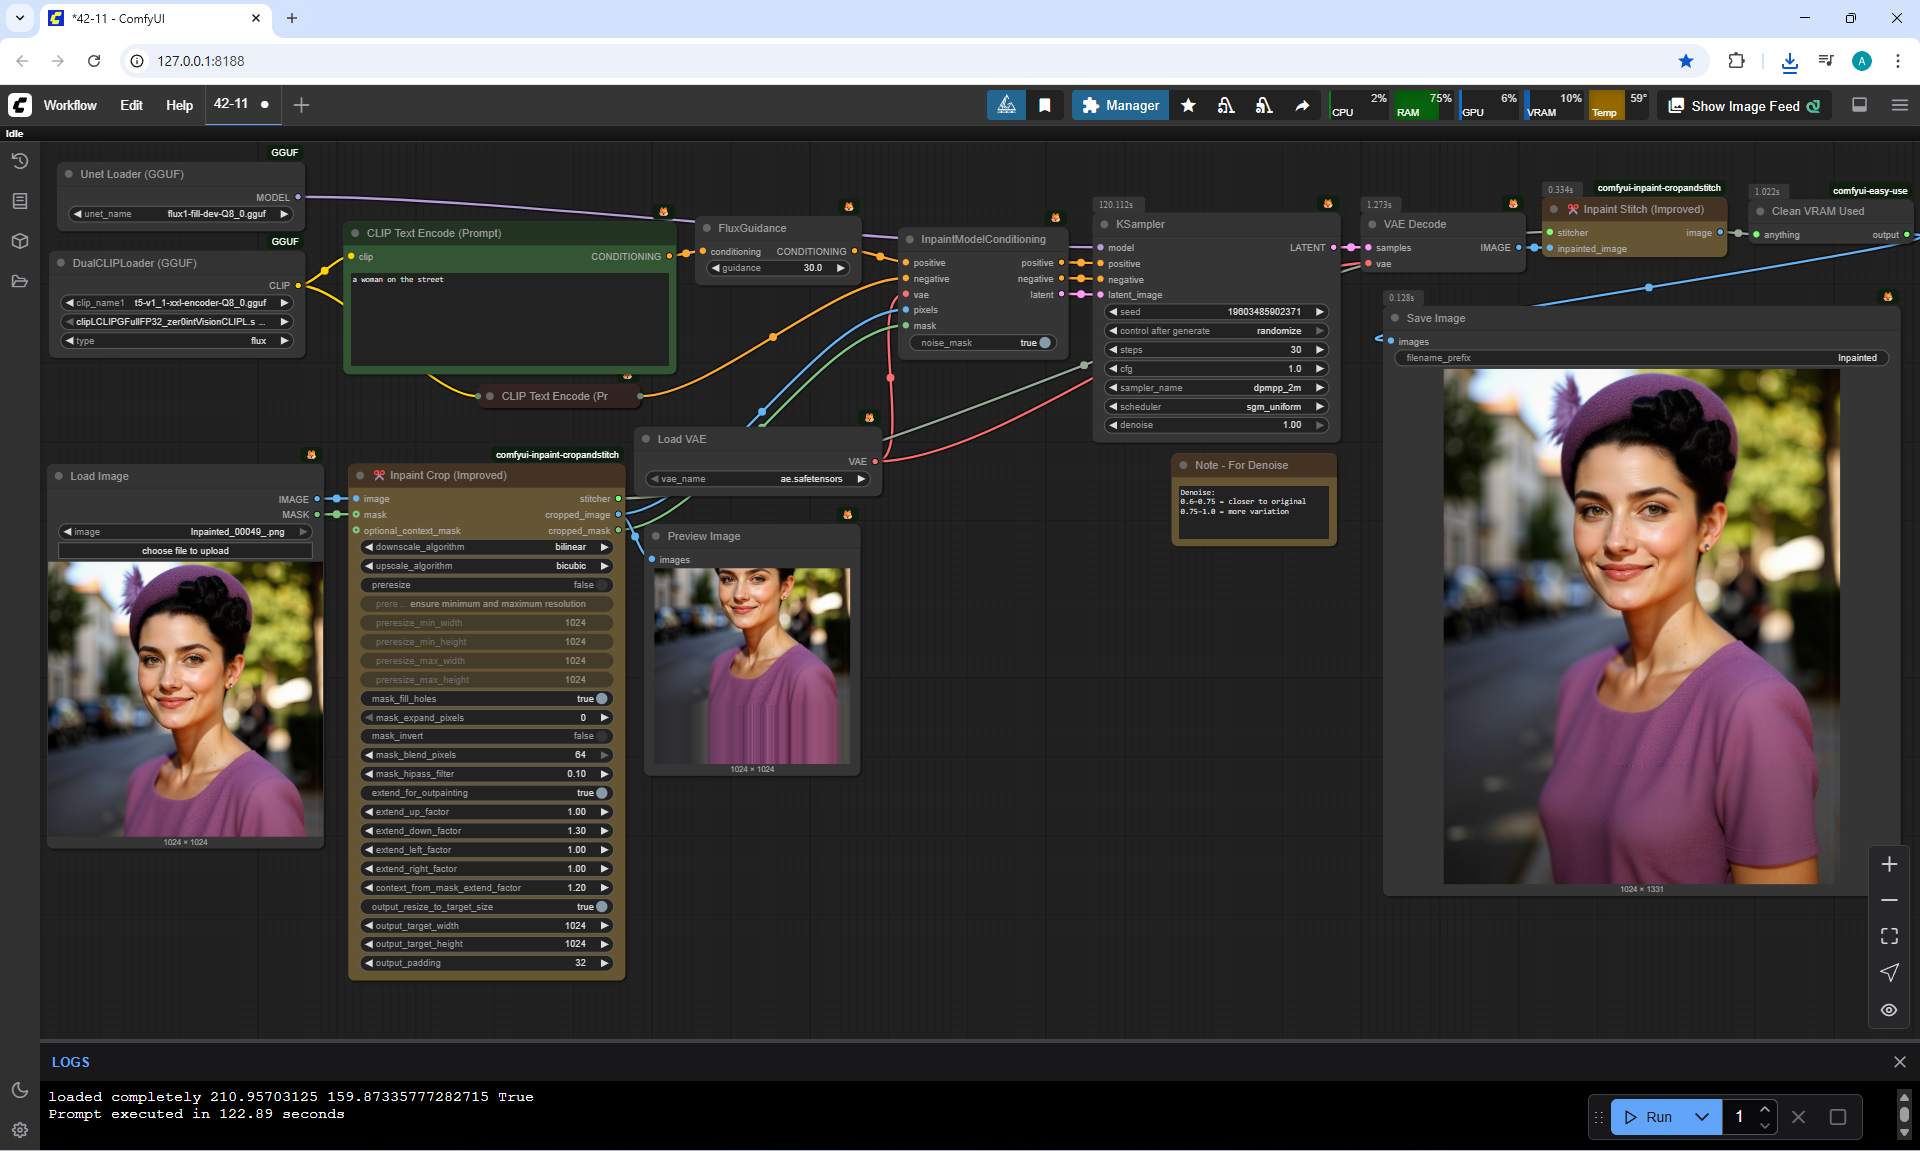Open the Workflow menu

(70, 105)
